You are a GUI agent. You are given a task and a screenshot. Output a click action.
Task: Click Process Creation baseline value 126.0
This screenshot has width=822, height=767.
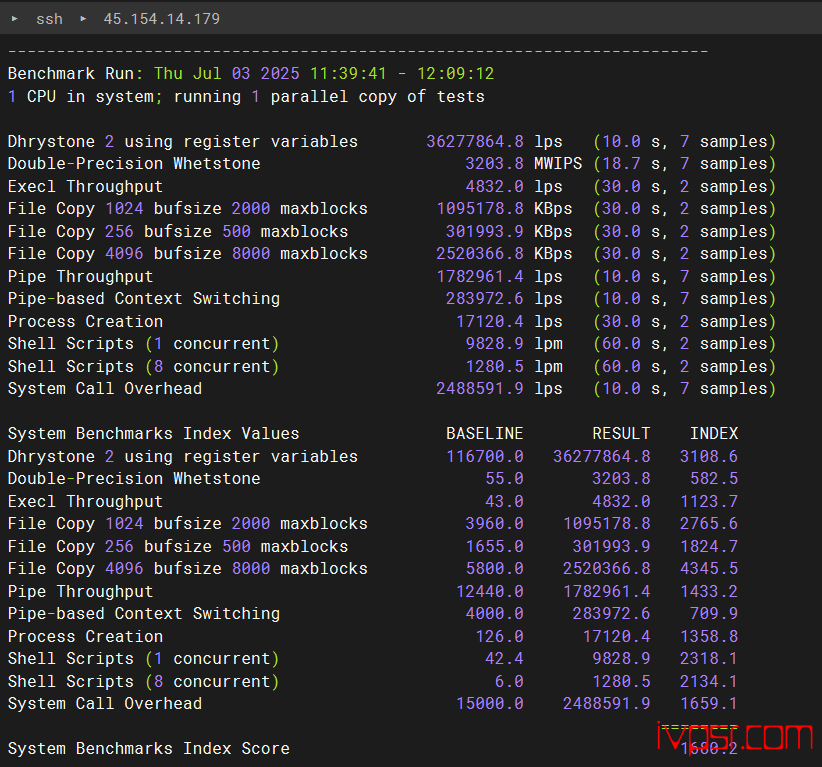pos(499,637)
